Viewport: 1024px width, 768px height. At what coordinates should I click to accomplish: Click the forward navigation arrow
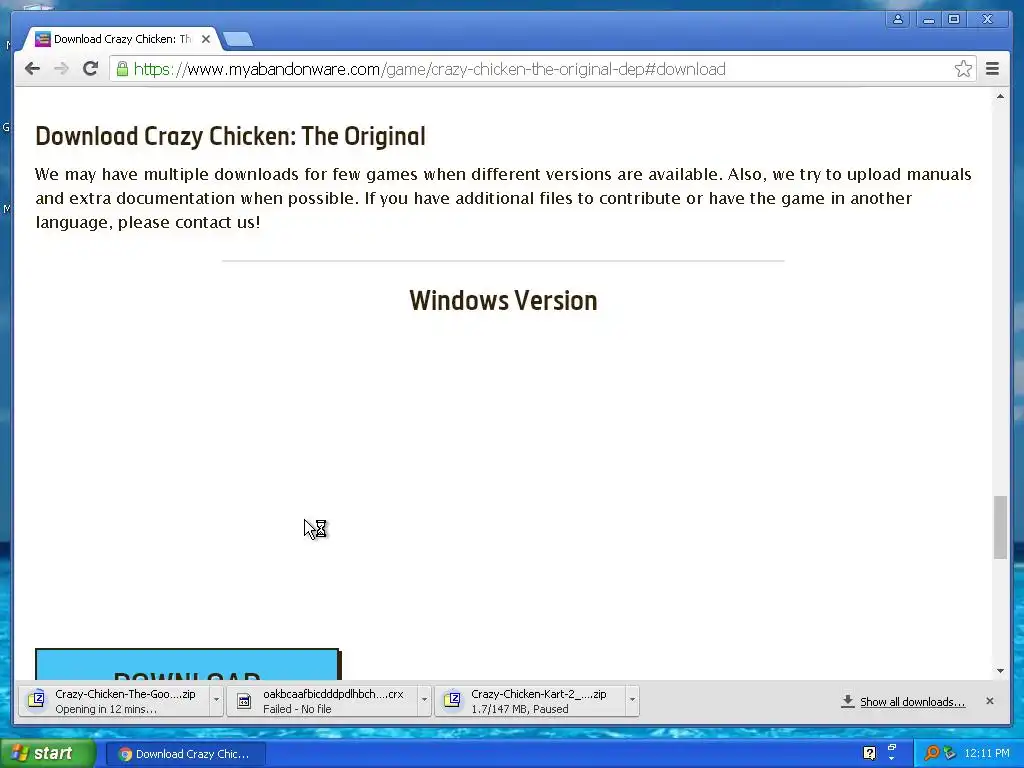pyautogui.click(x=61, y=69)
